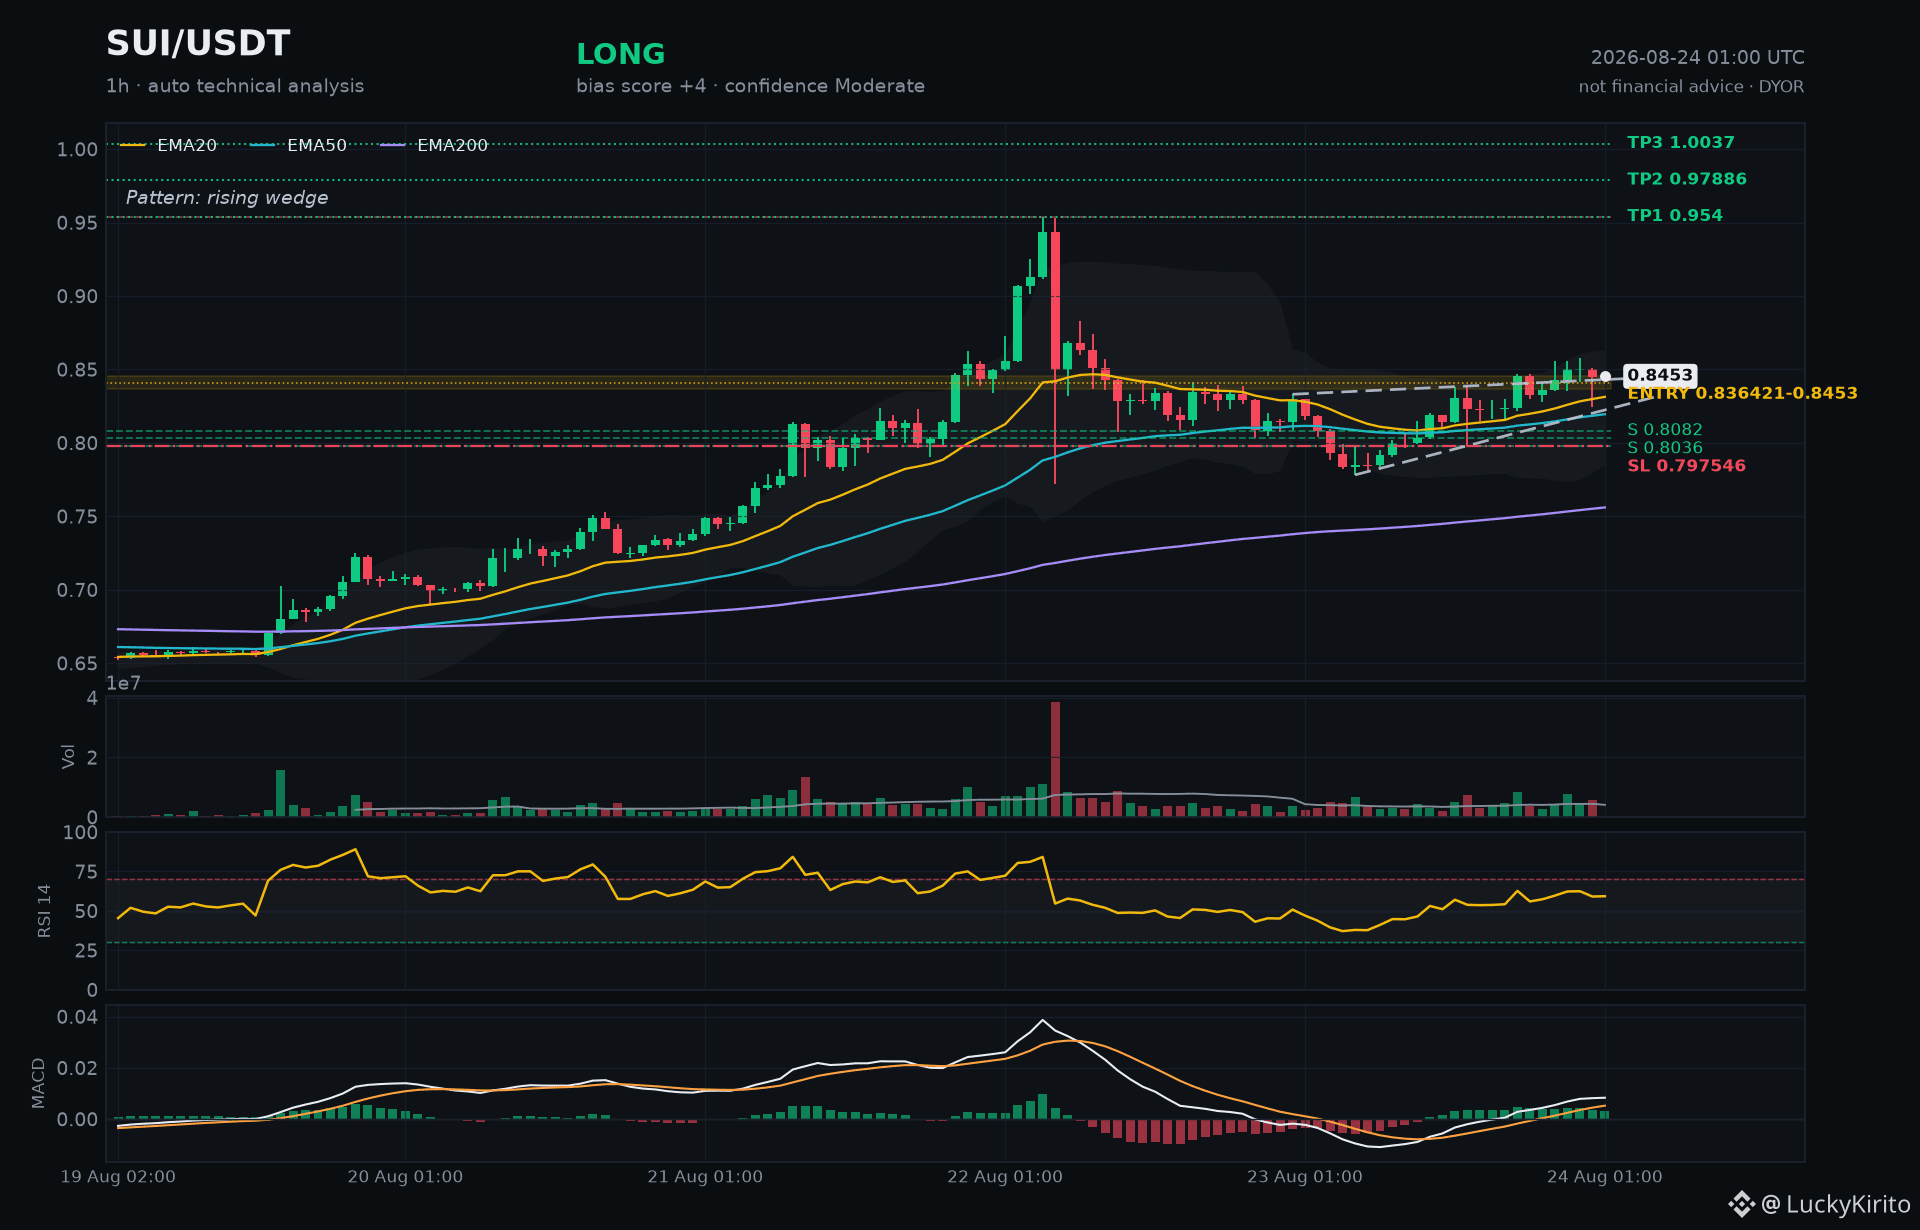This screenshot has width=1920, height=1230.
Task: Click the 0.90 price axis tick
Action: tap(77, 297)
